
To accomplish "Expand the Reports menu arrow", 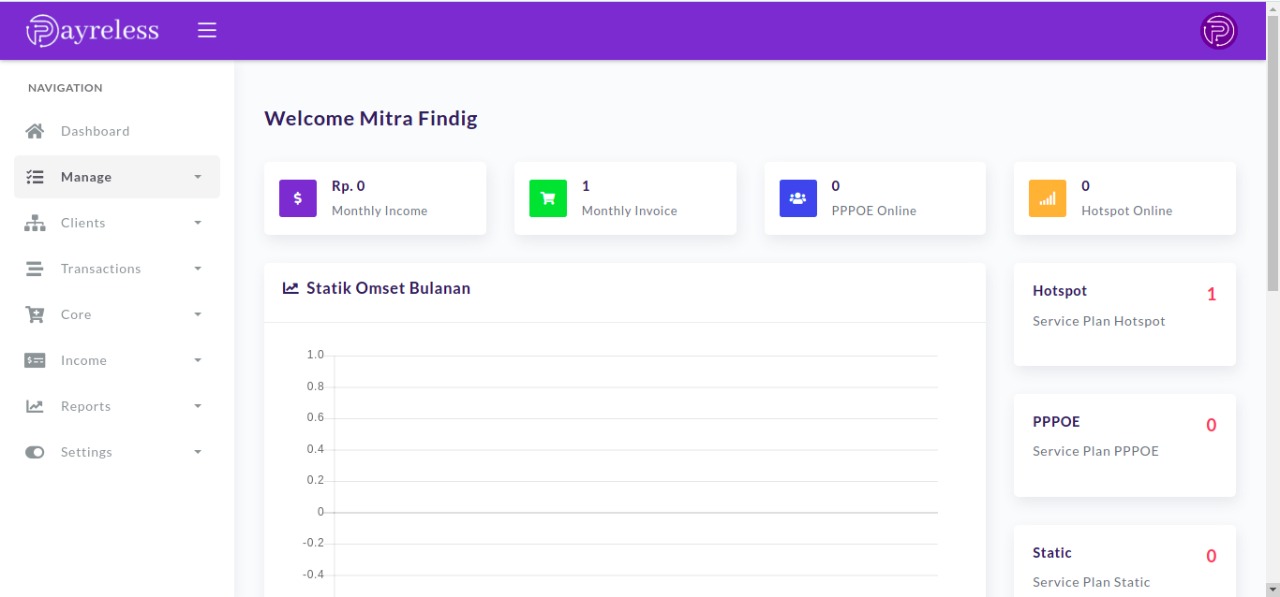I will coord(198,406).
